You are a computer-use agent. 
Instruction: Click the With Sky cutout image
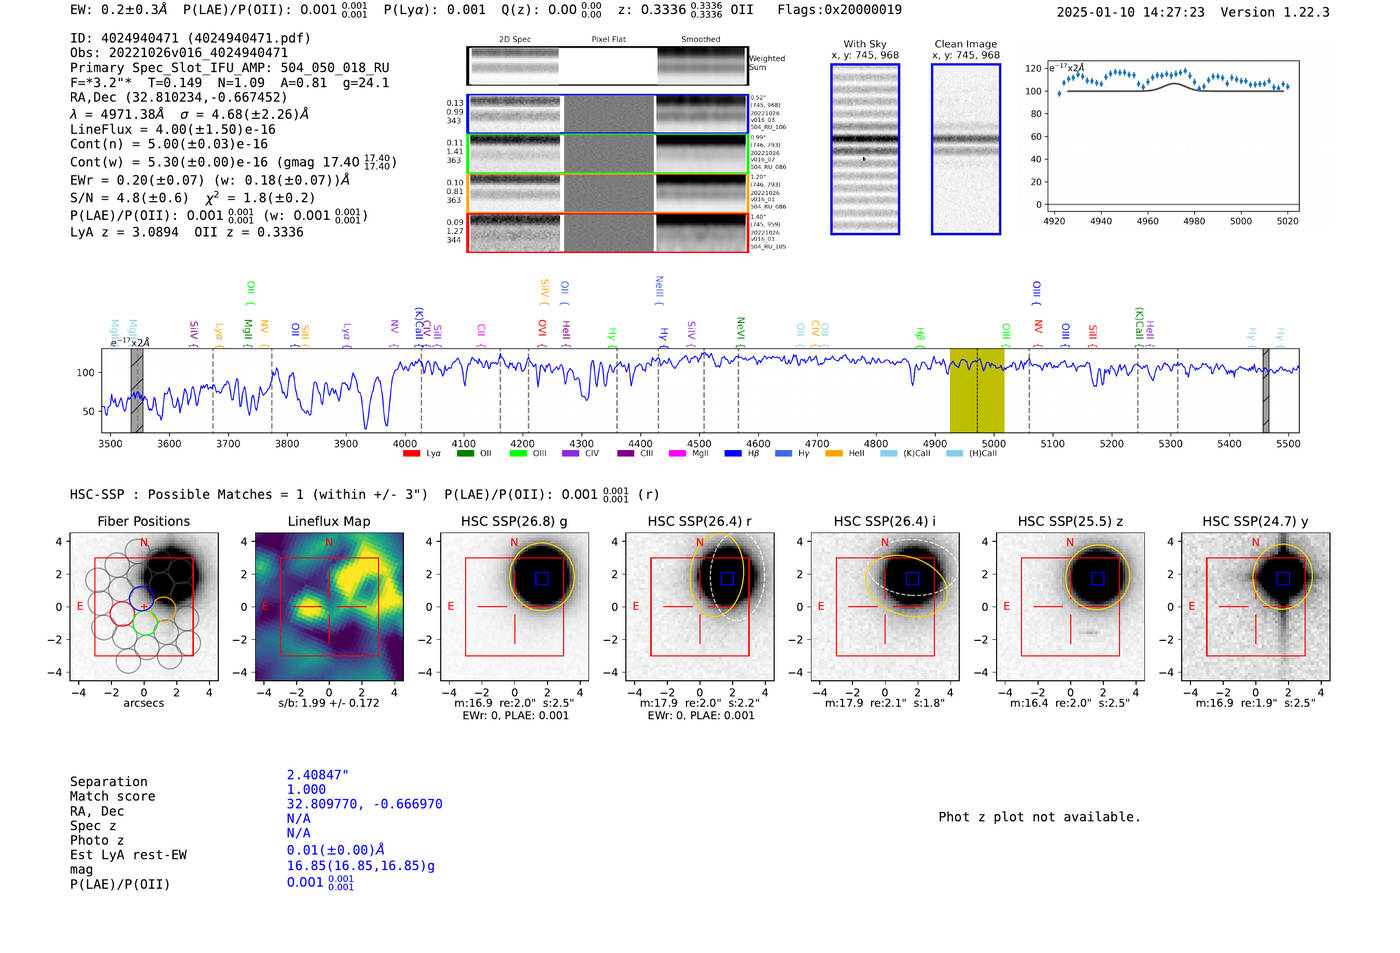pyautogui.click(x=865, y=149)
